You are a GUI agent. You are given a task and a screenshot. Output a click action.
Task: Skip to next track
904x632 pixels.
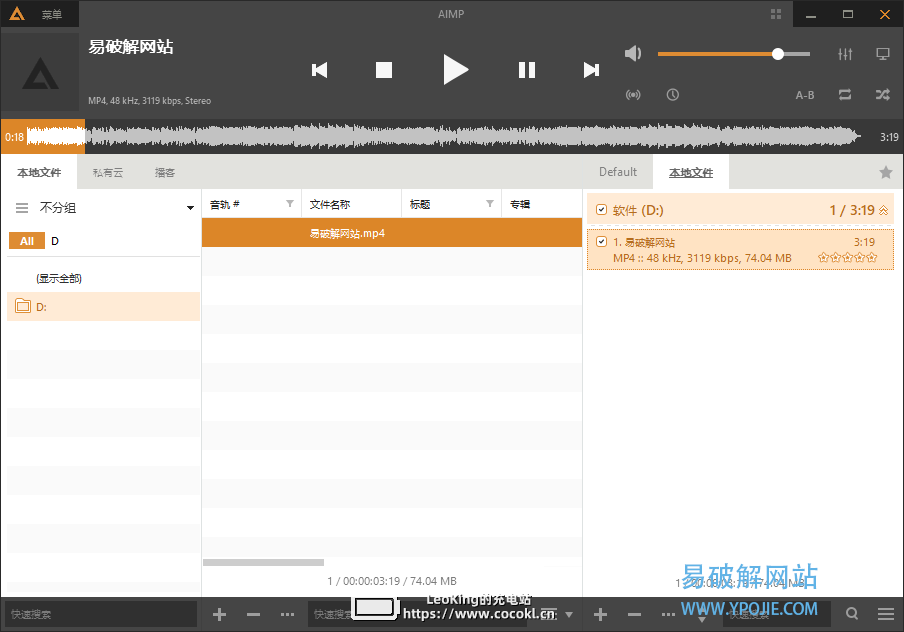click(591, 70)
